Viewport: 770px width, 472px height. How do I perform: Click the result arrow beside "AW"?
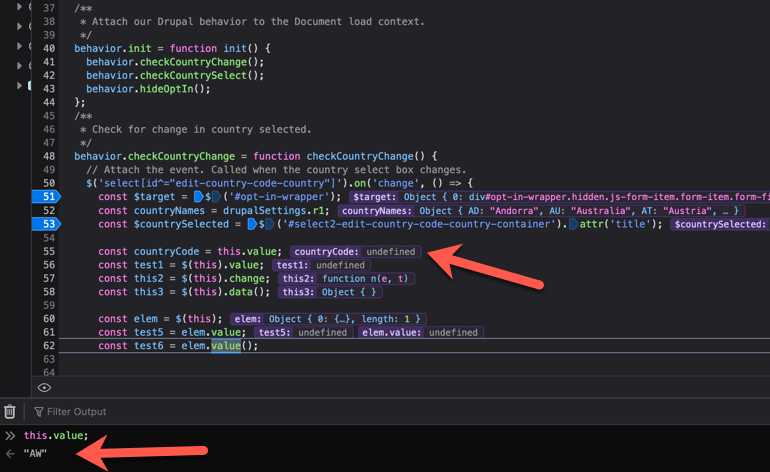point(10,453)
